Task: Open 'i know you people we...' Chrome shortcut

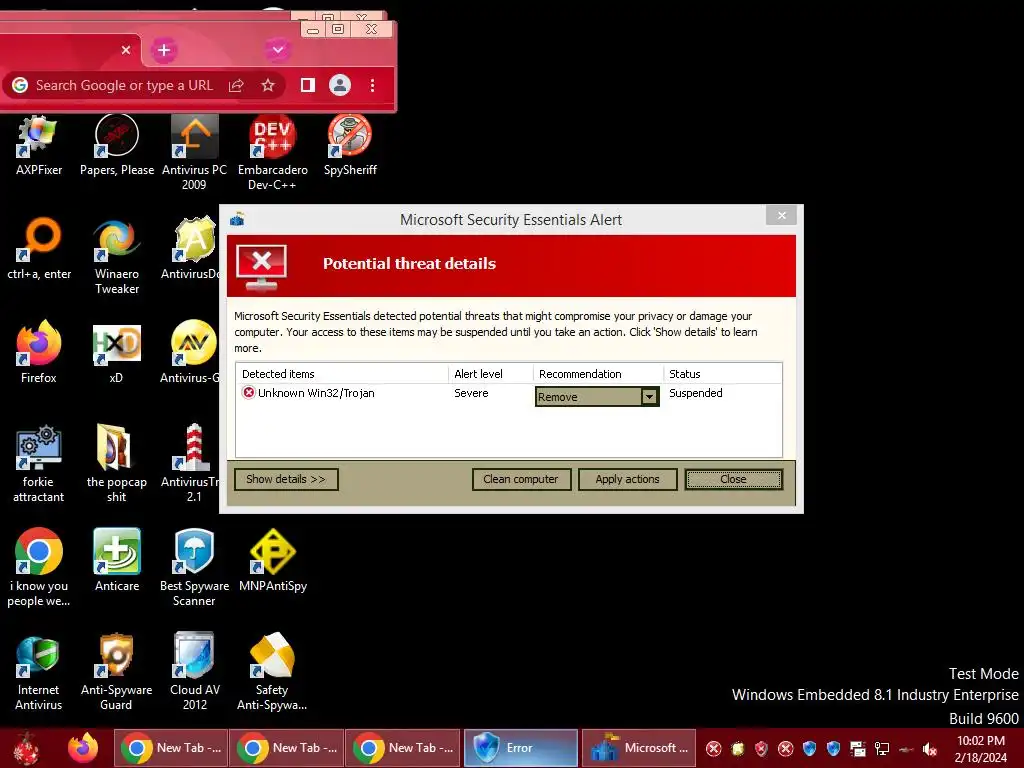Action: pyautogui.click(x=39, y=568)
